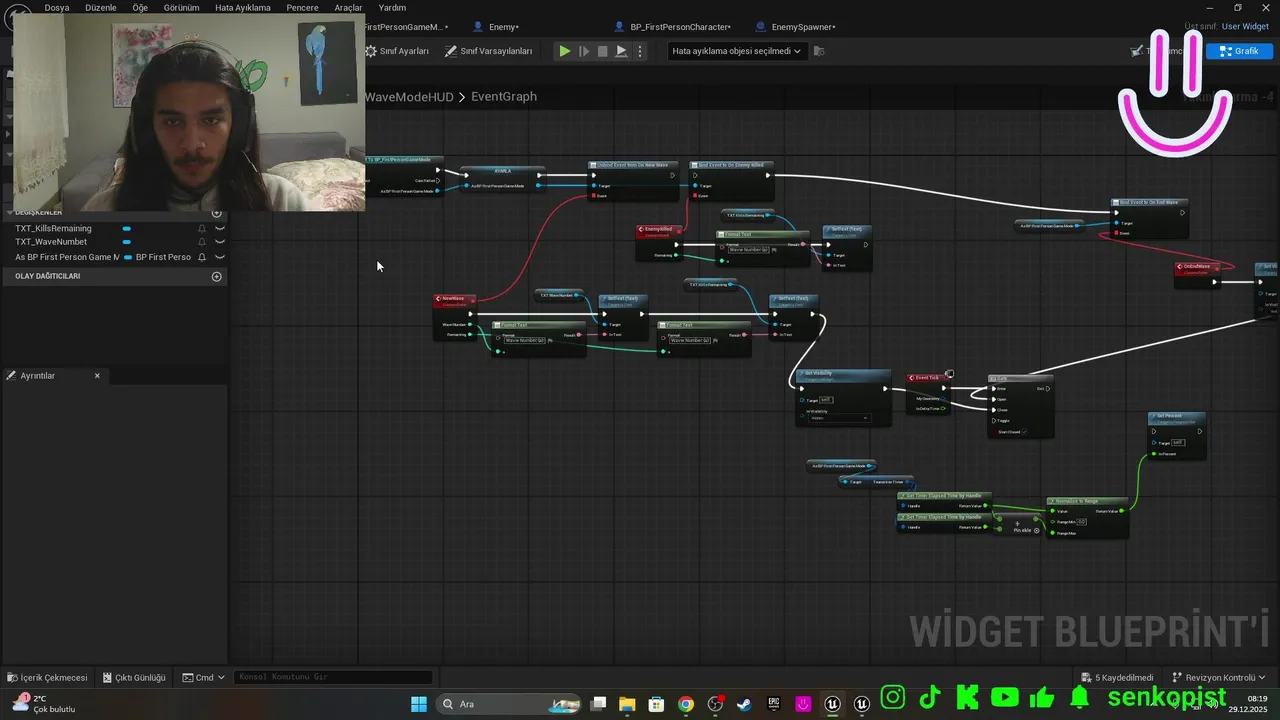
Task: Toggle notify bell for As BP First Person Game Mode
Action: pos(202,257)
